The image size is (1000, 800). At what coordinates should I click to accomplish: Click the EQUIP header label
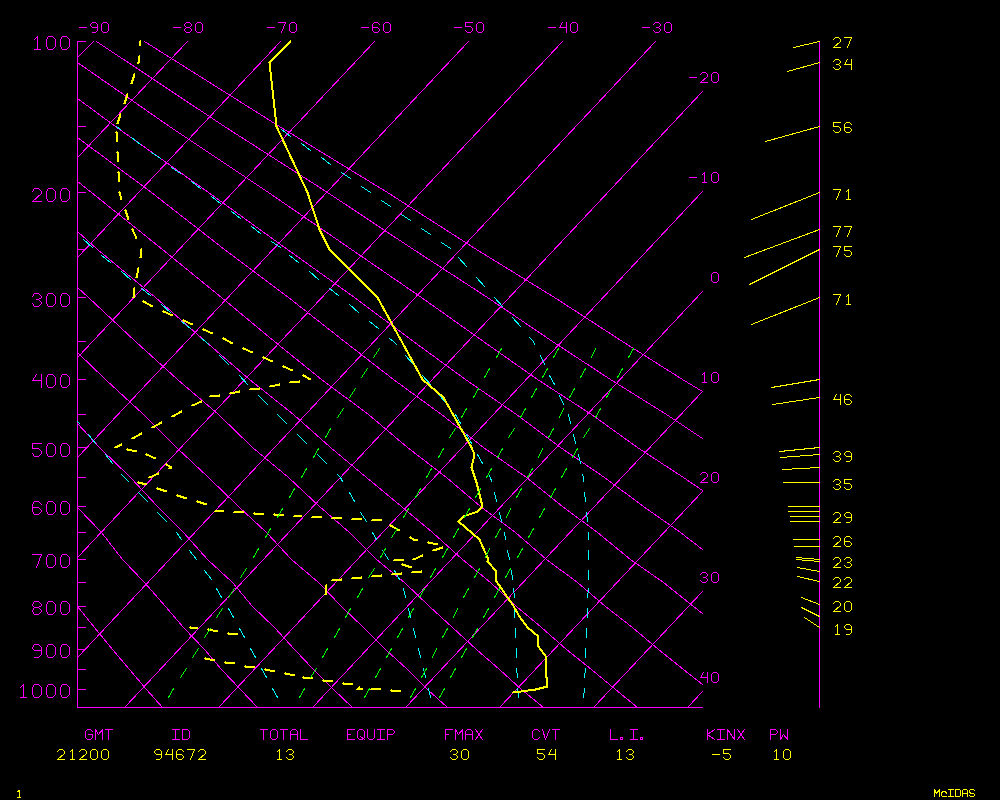371,735
